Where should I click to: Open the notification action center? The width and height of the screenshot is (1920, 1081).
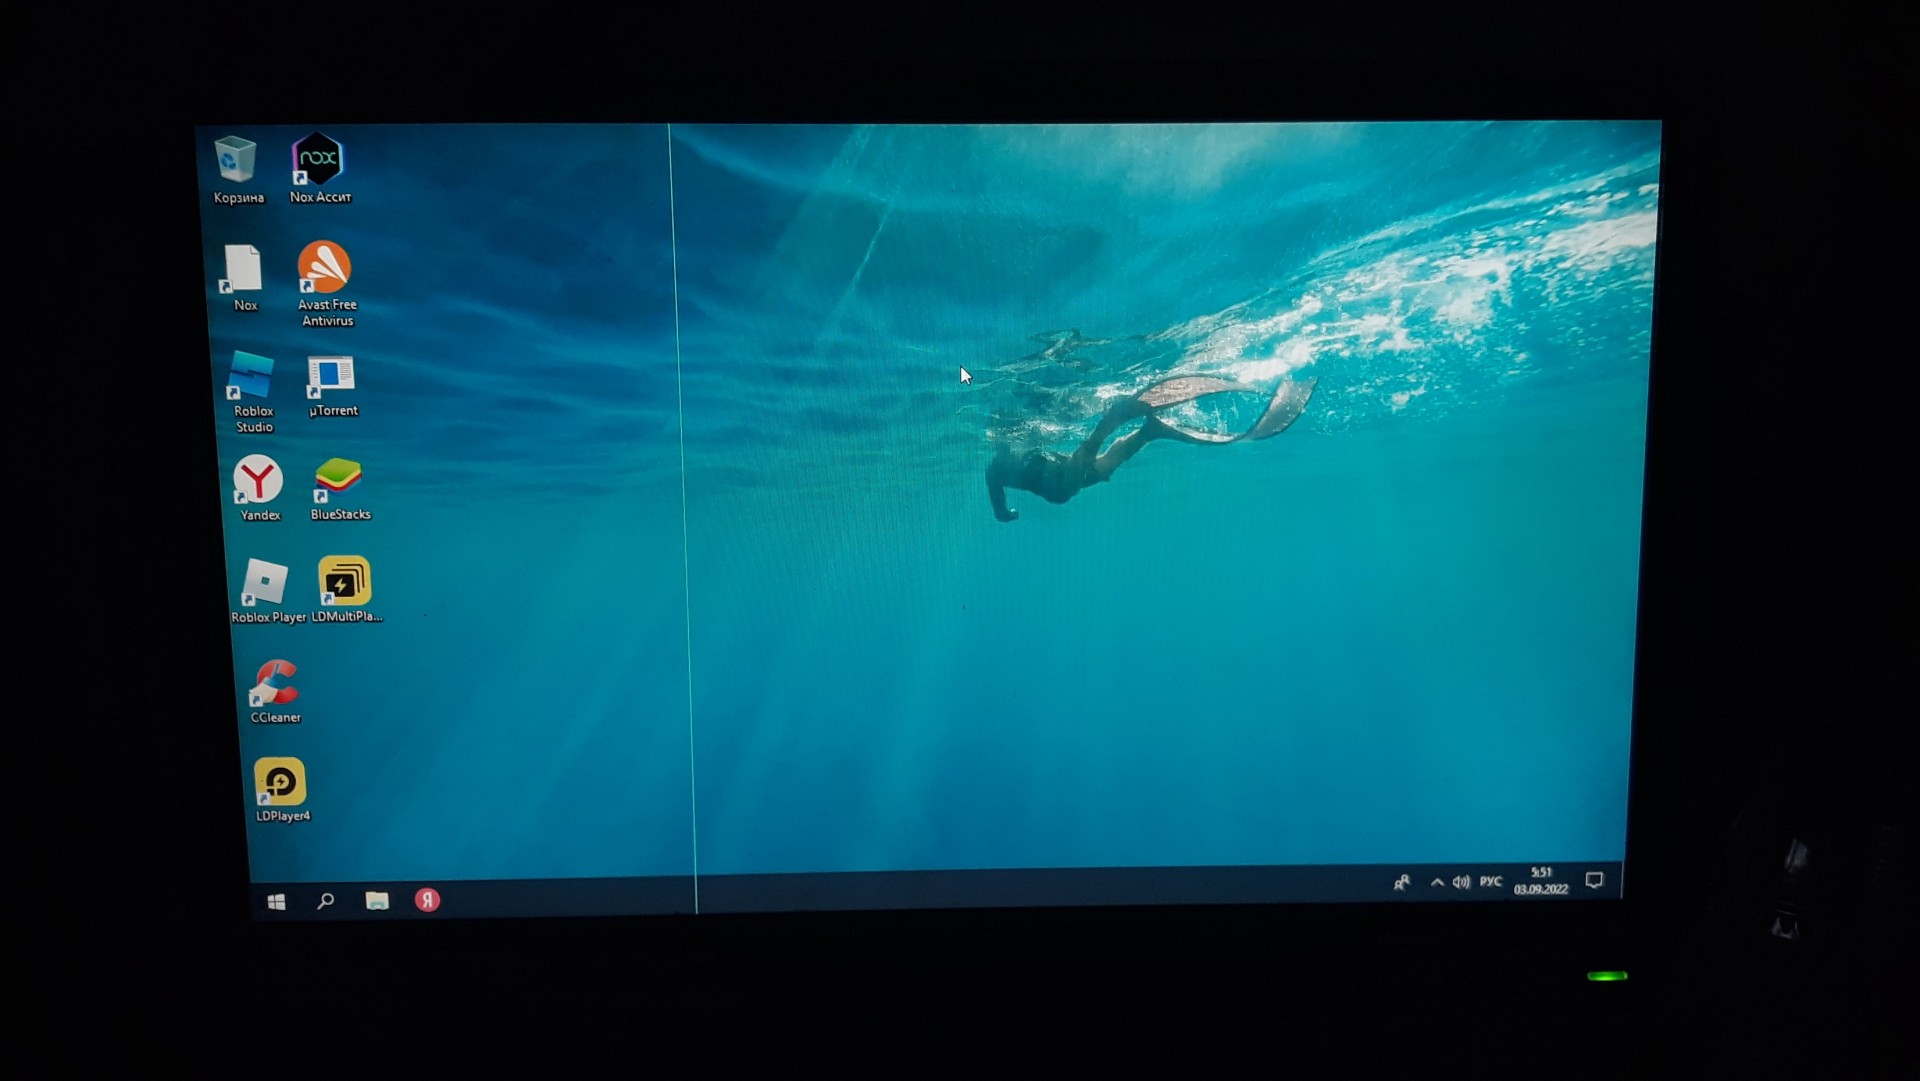(1595, 880)
